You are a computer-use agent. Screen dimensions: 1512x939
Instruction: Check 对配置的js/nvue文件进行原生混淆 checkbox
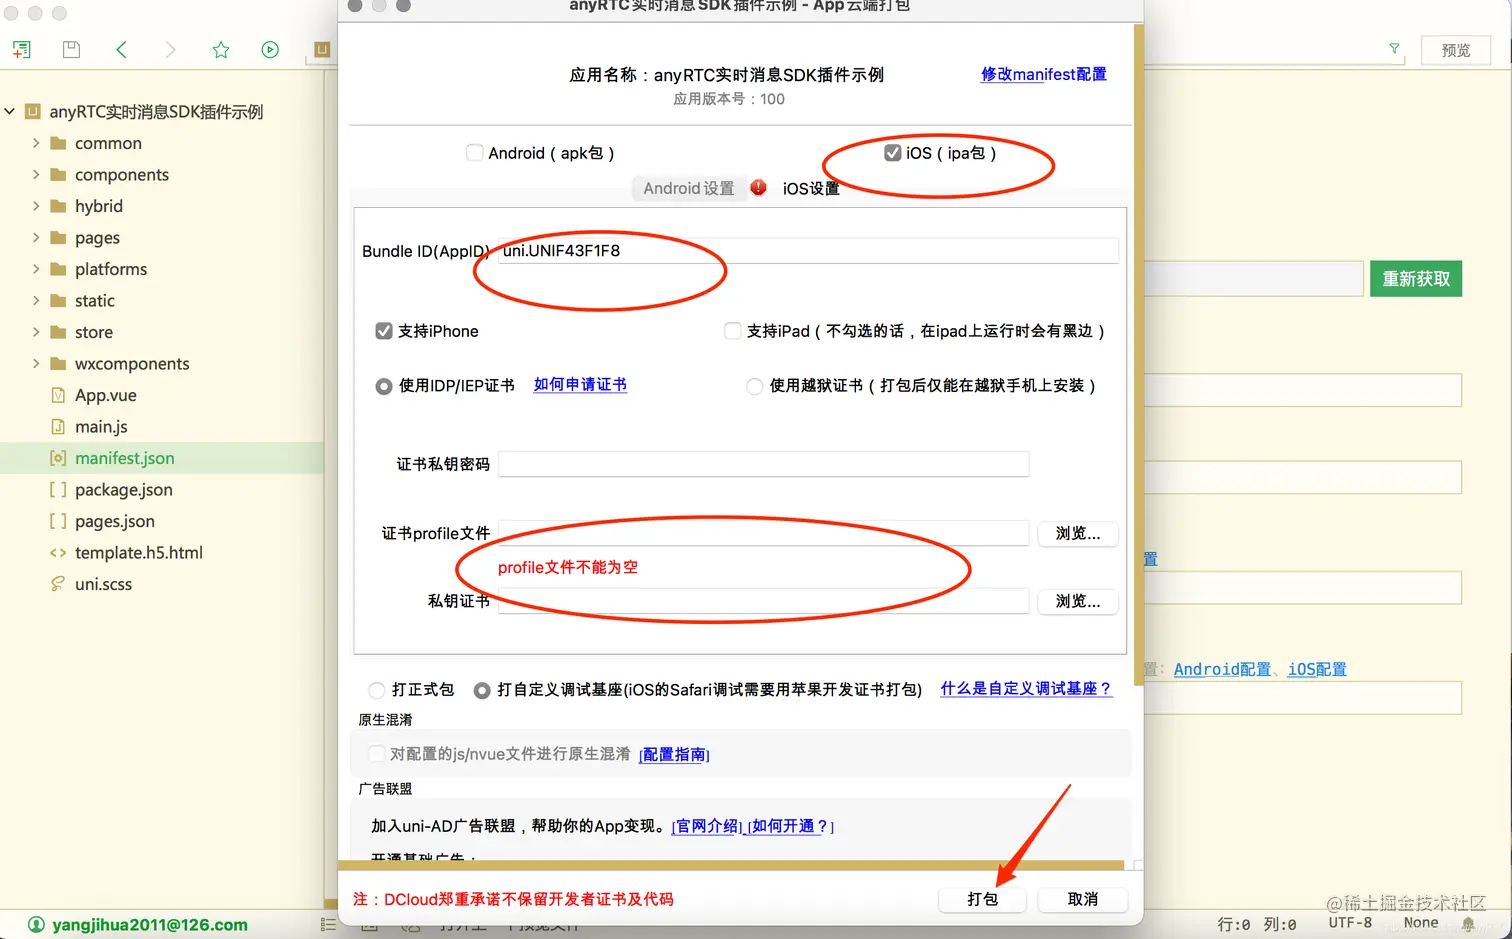click(x=377, y=754)
